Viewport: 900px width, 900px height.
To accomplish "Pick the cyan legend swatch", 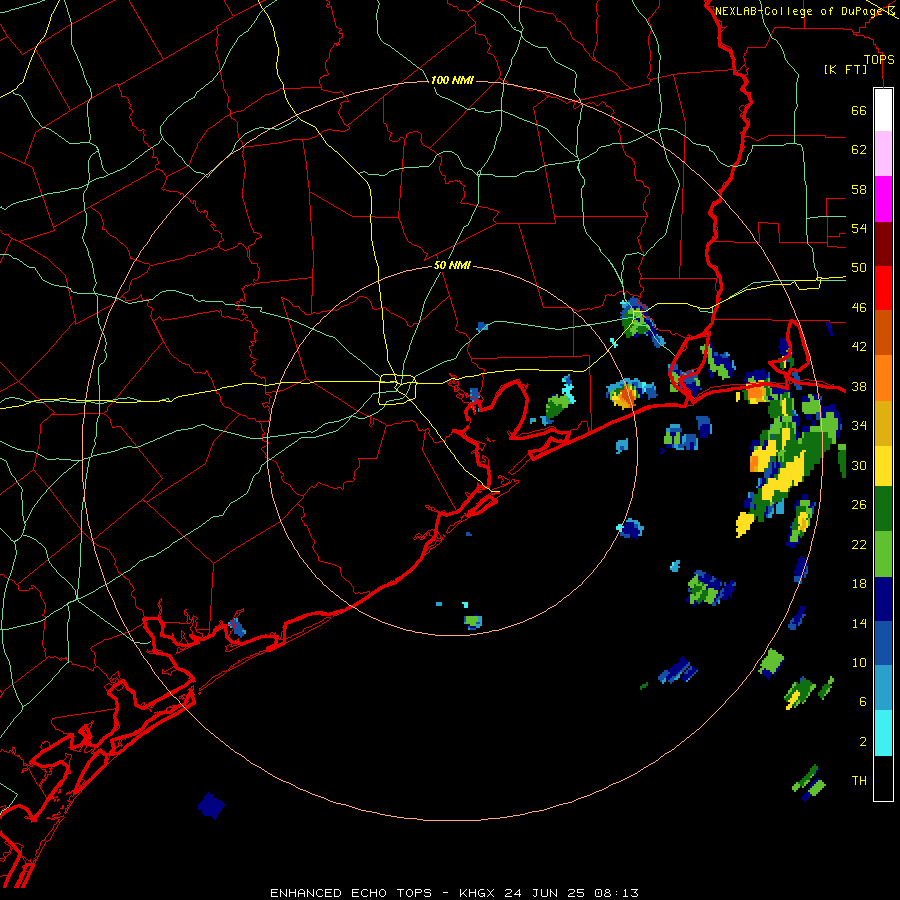I will coord(883,733).
